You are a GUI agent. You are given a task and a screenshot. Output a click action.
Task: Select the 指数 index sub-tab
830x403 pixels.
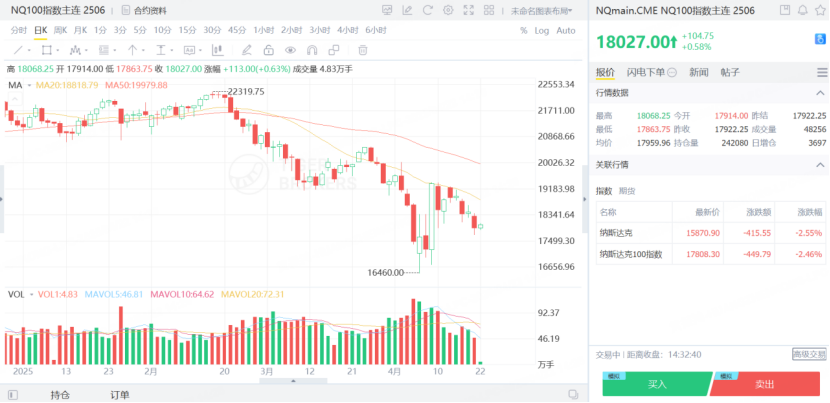pyautogui.click(x=604, y=191)
